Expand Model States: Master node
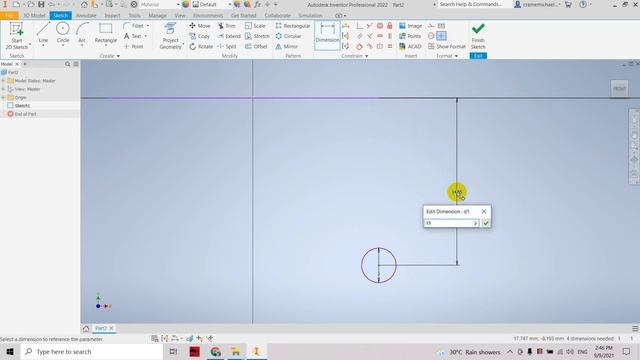This screenshot has height=360, width=640. point(3,81)
